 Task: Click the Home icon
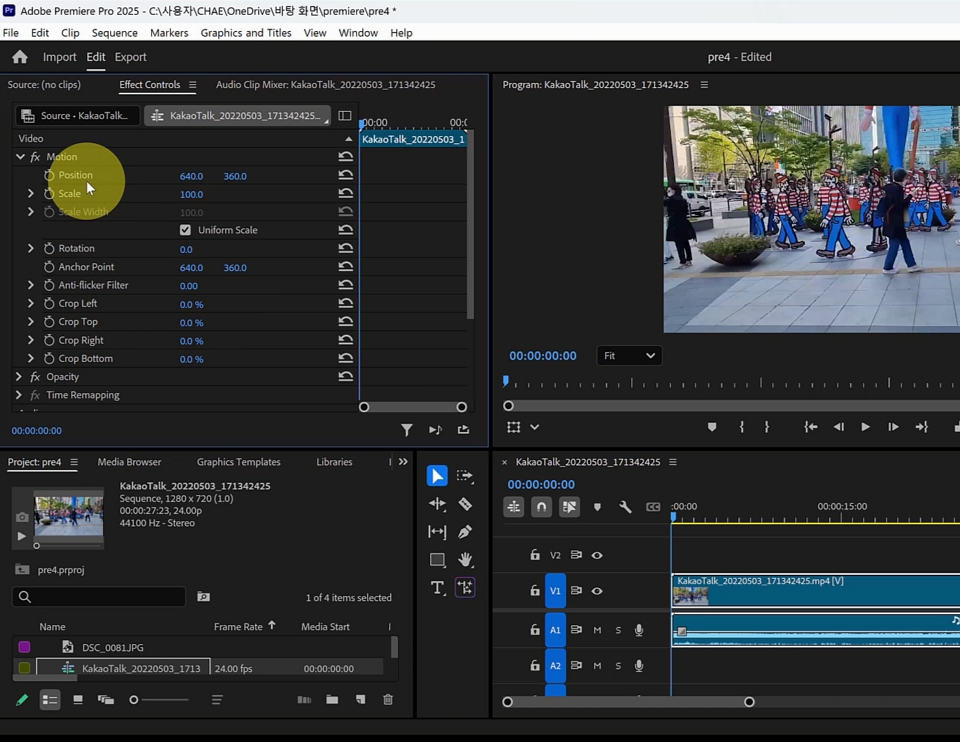[20, 57]
